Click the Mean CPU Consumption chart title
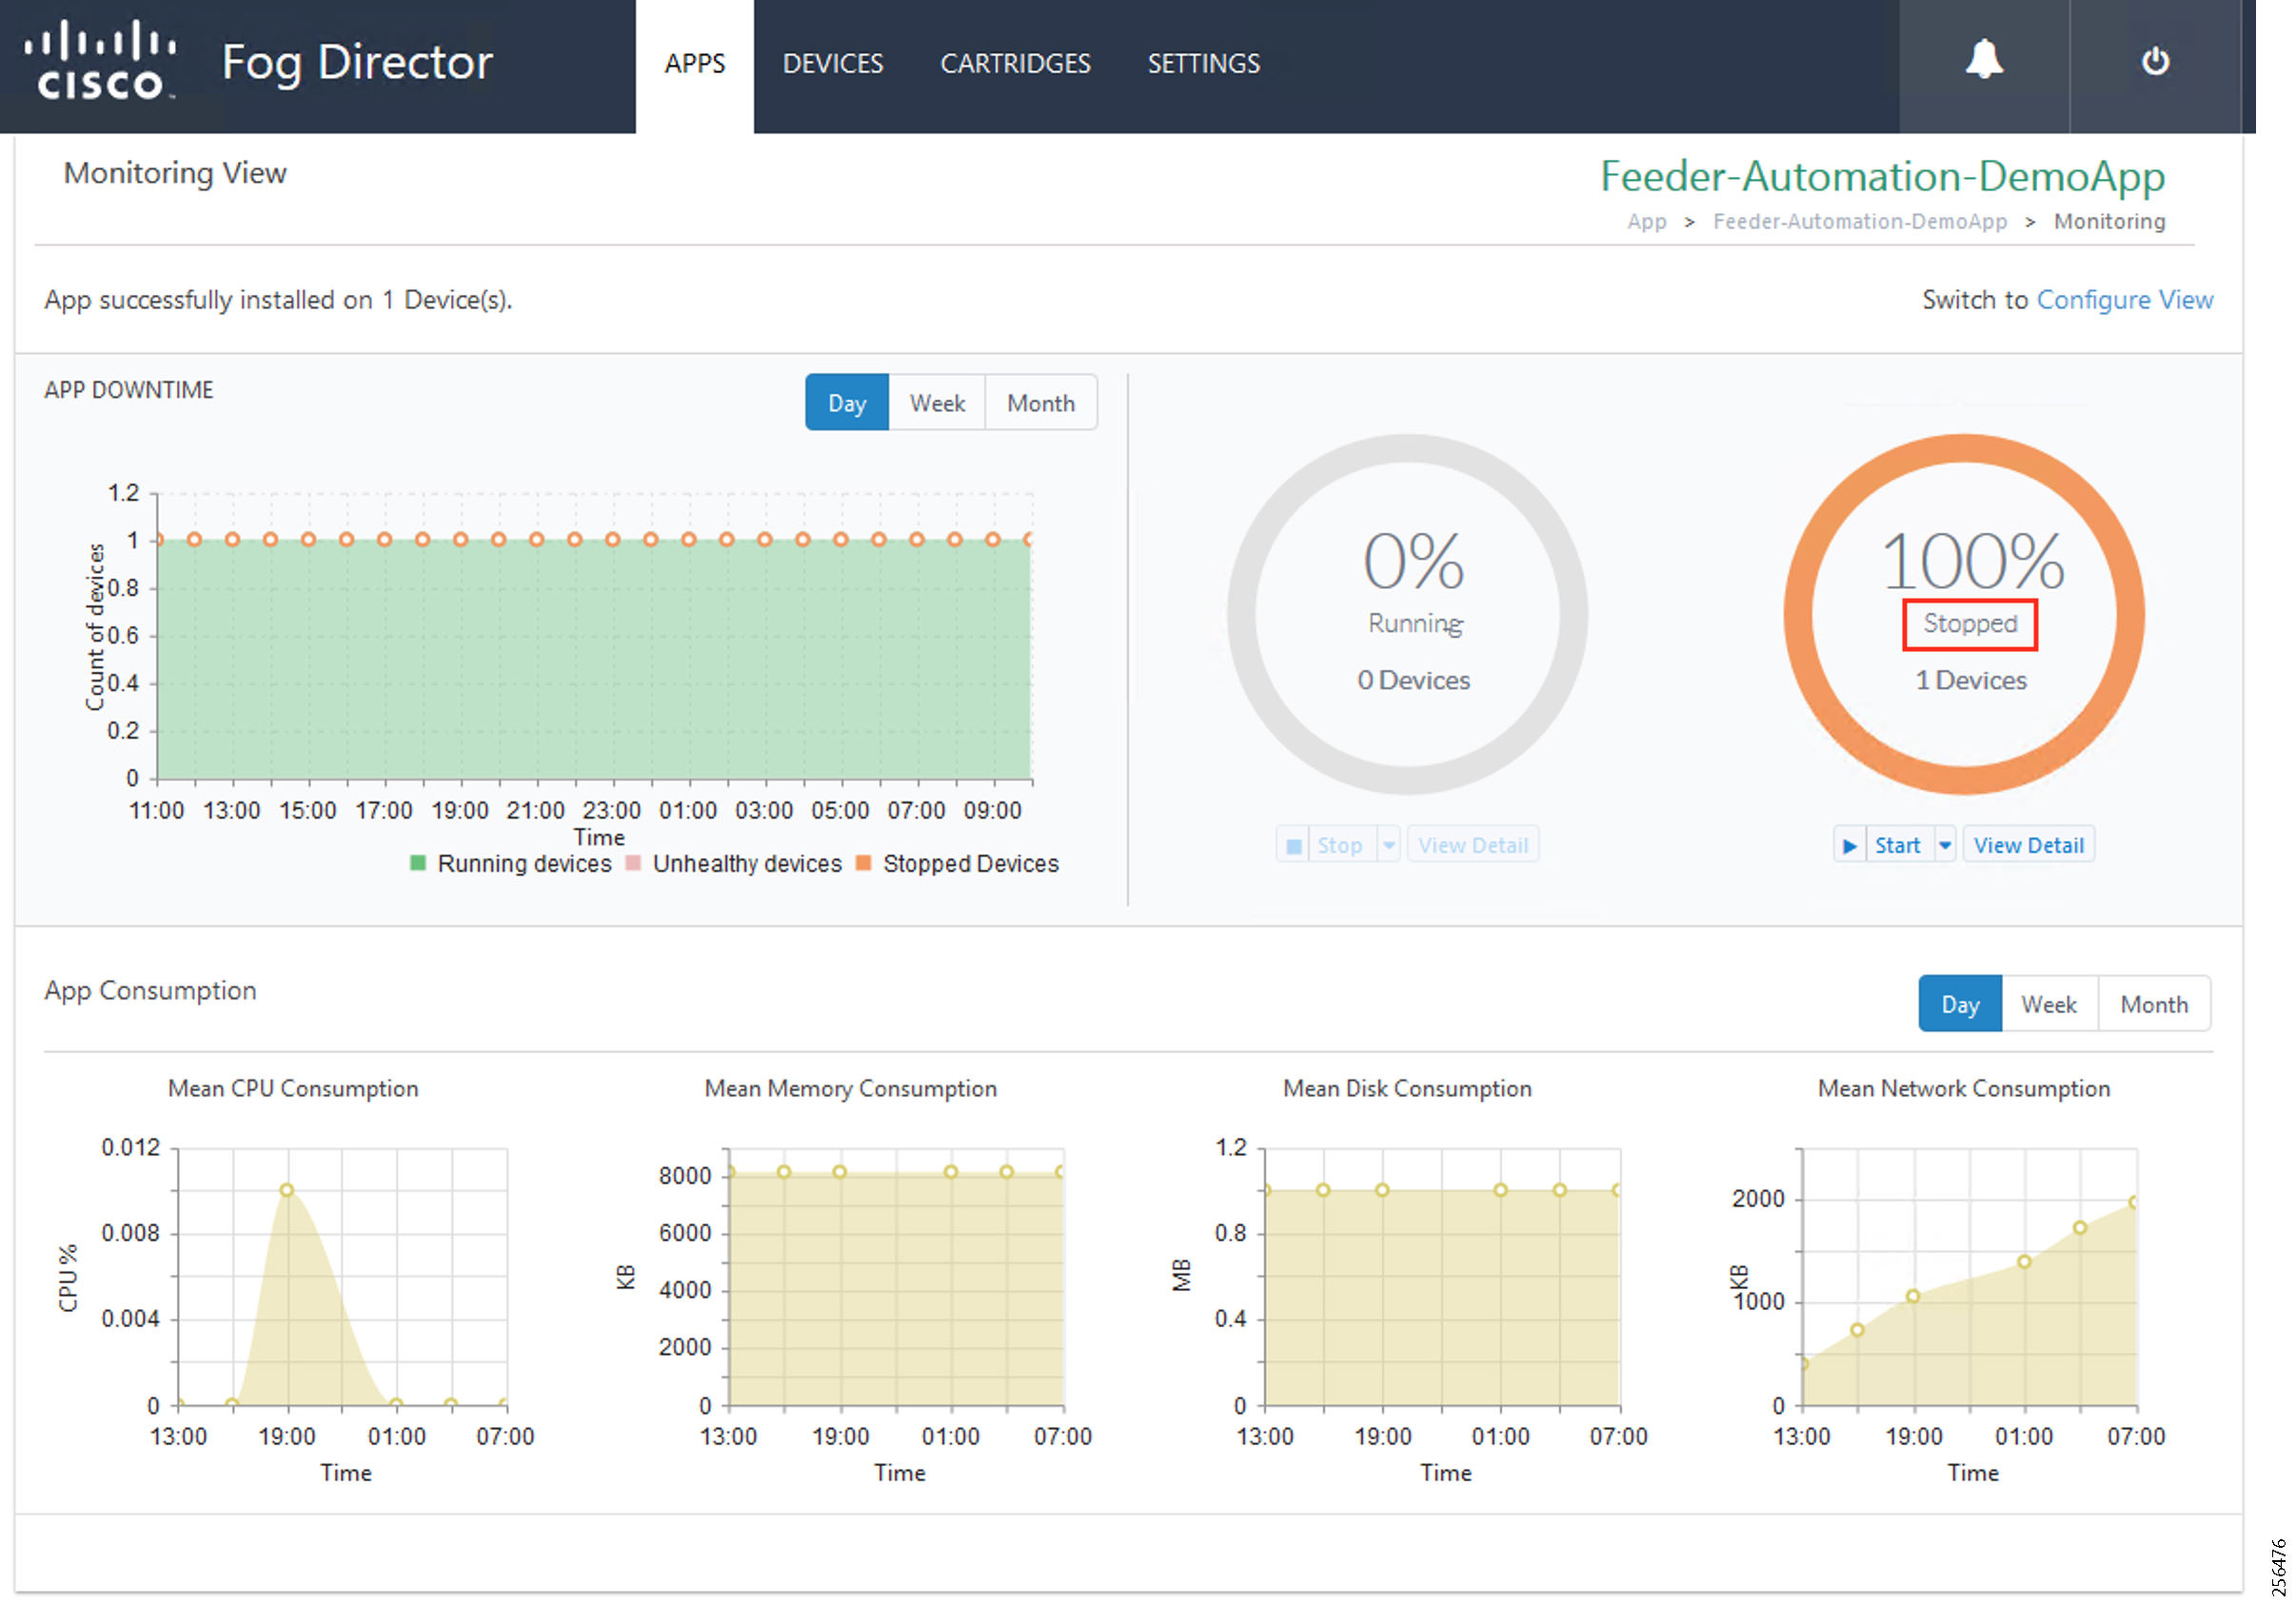Screen dimensions: 2296x1603 (x=293, y=1088)
